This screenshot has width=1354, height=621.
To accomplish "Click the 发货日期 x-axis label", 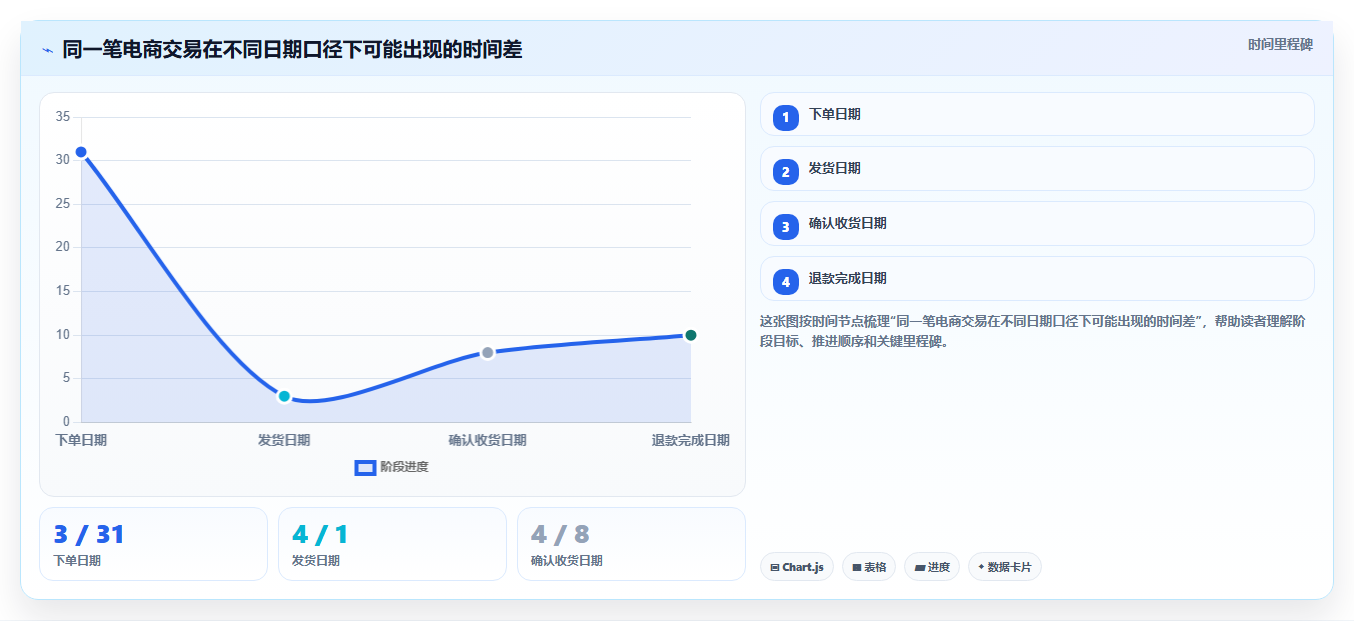I will (284, 440).
